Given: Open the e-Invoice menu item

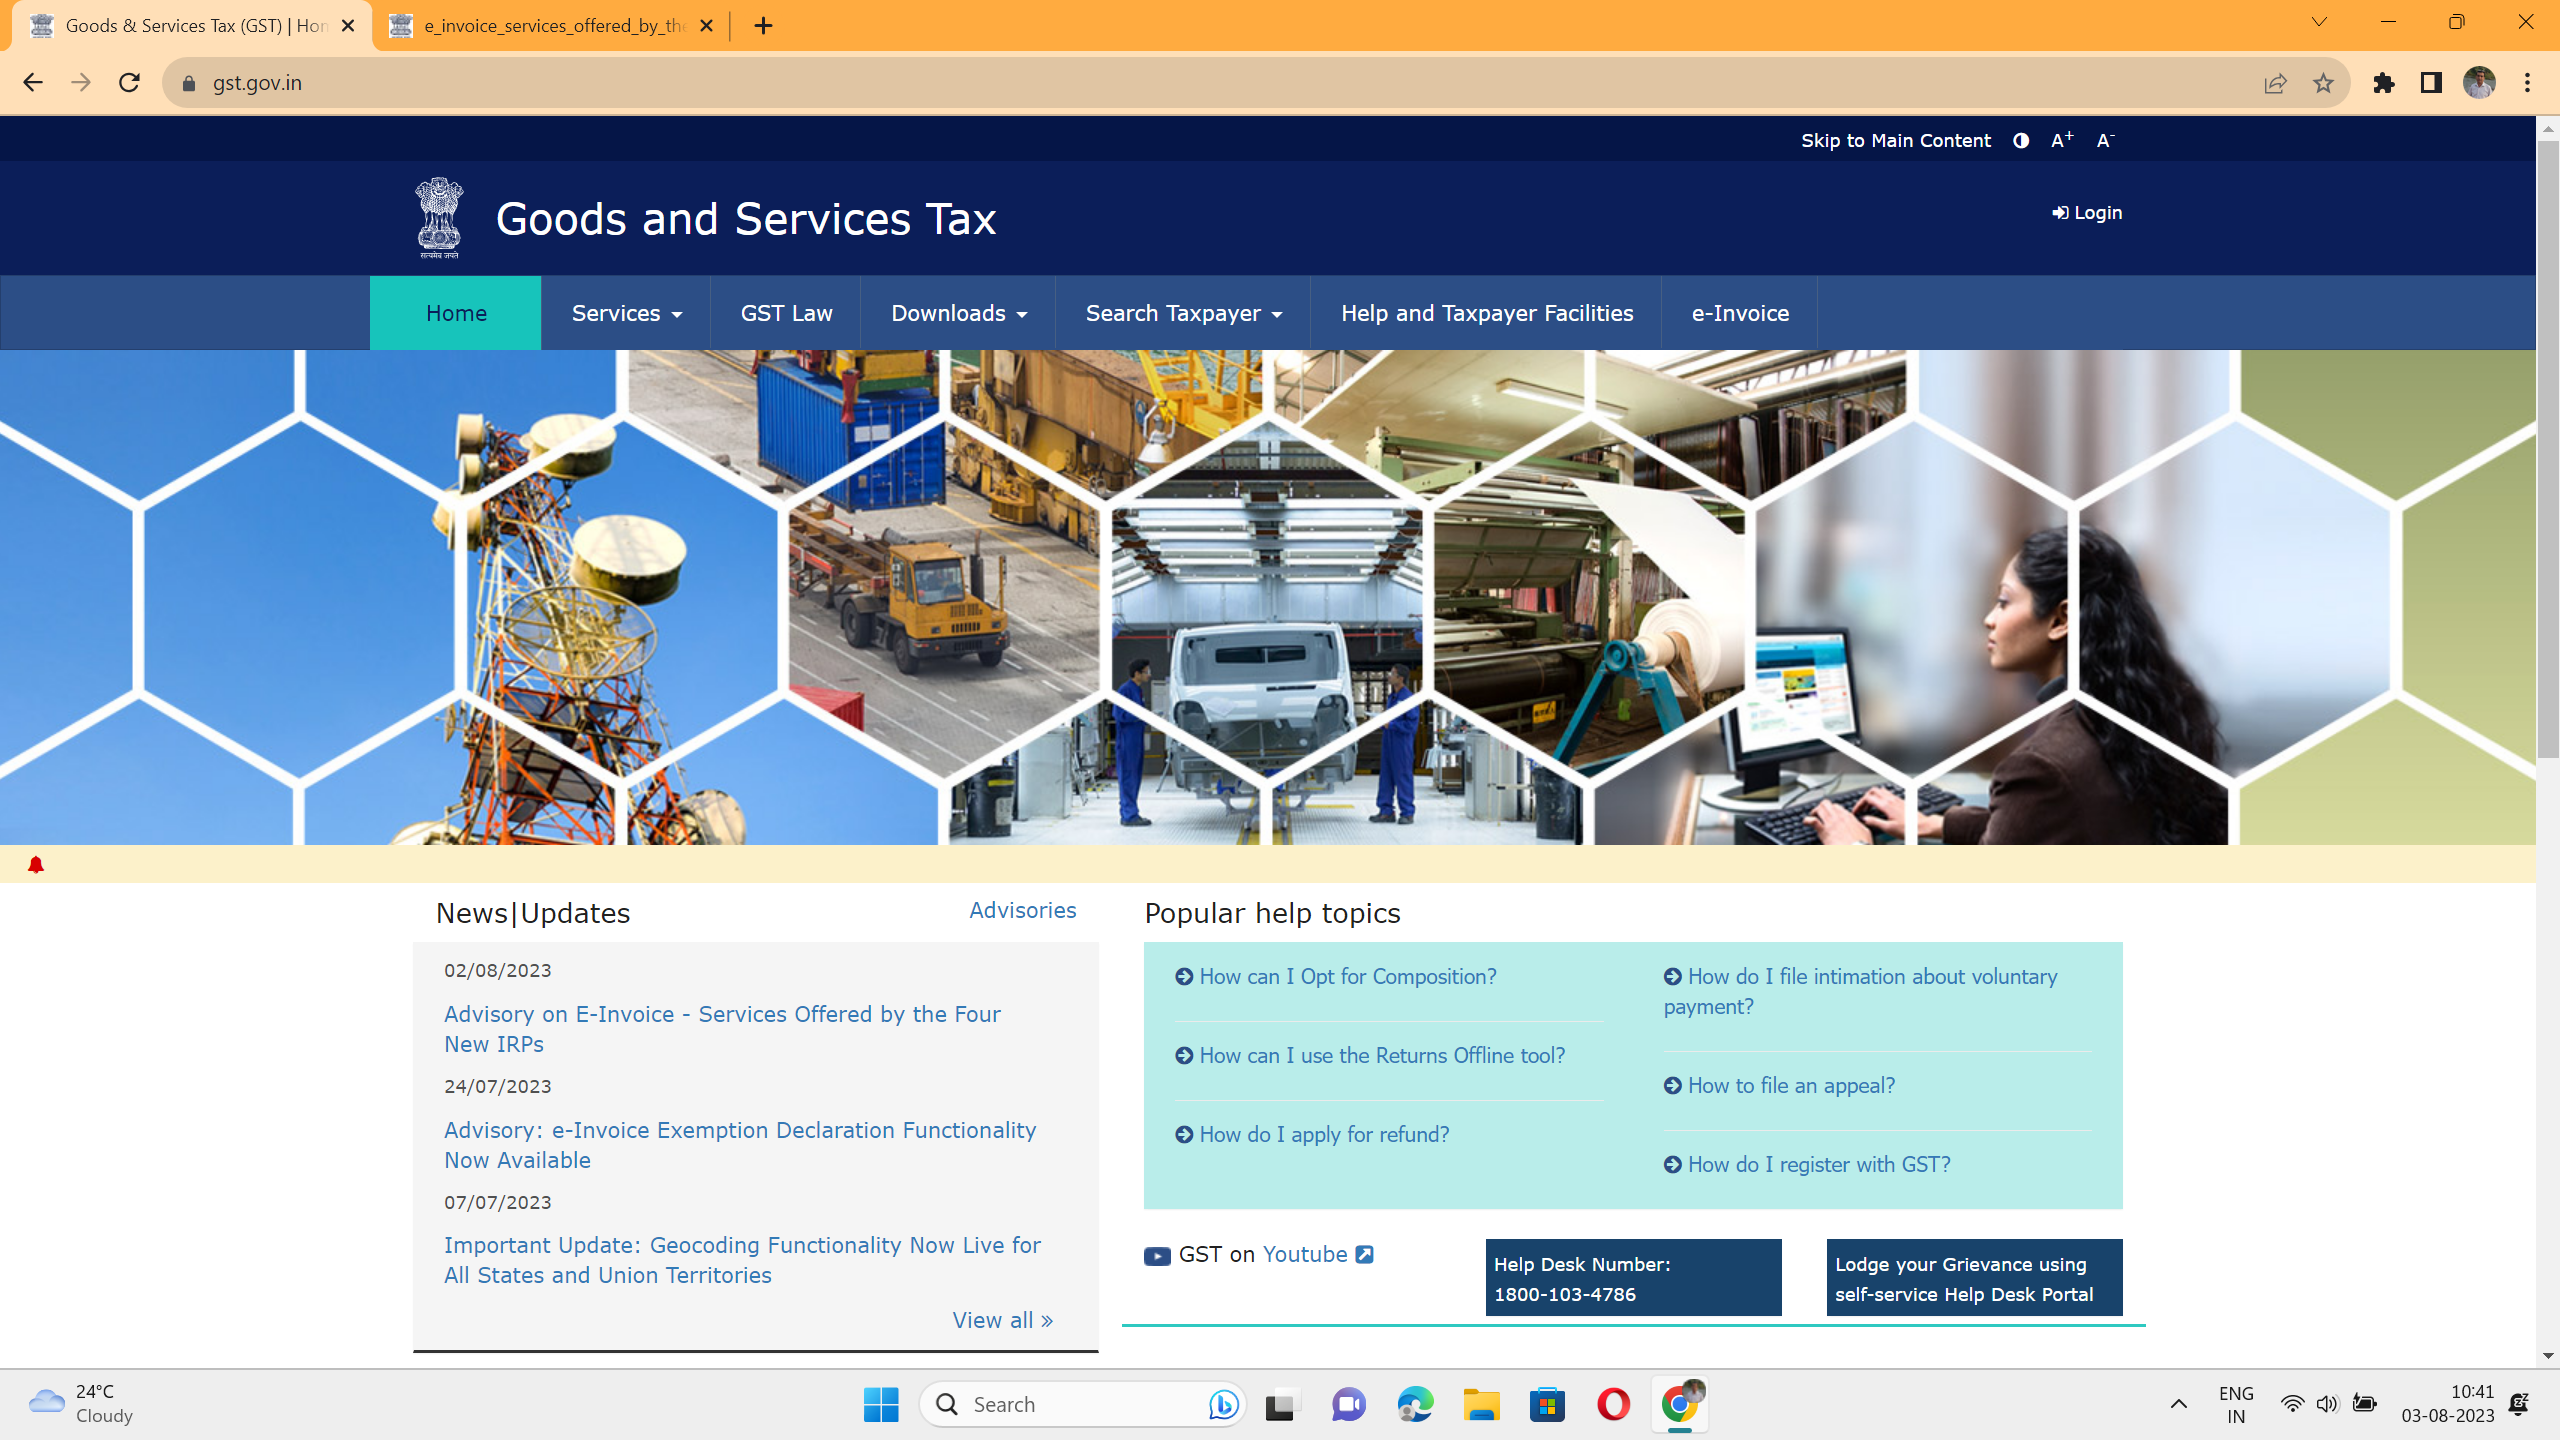Looking at the screenshot, I should [1740, 313].
